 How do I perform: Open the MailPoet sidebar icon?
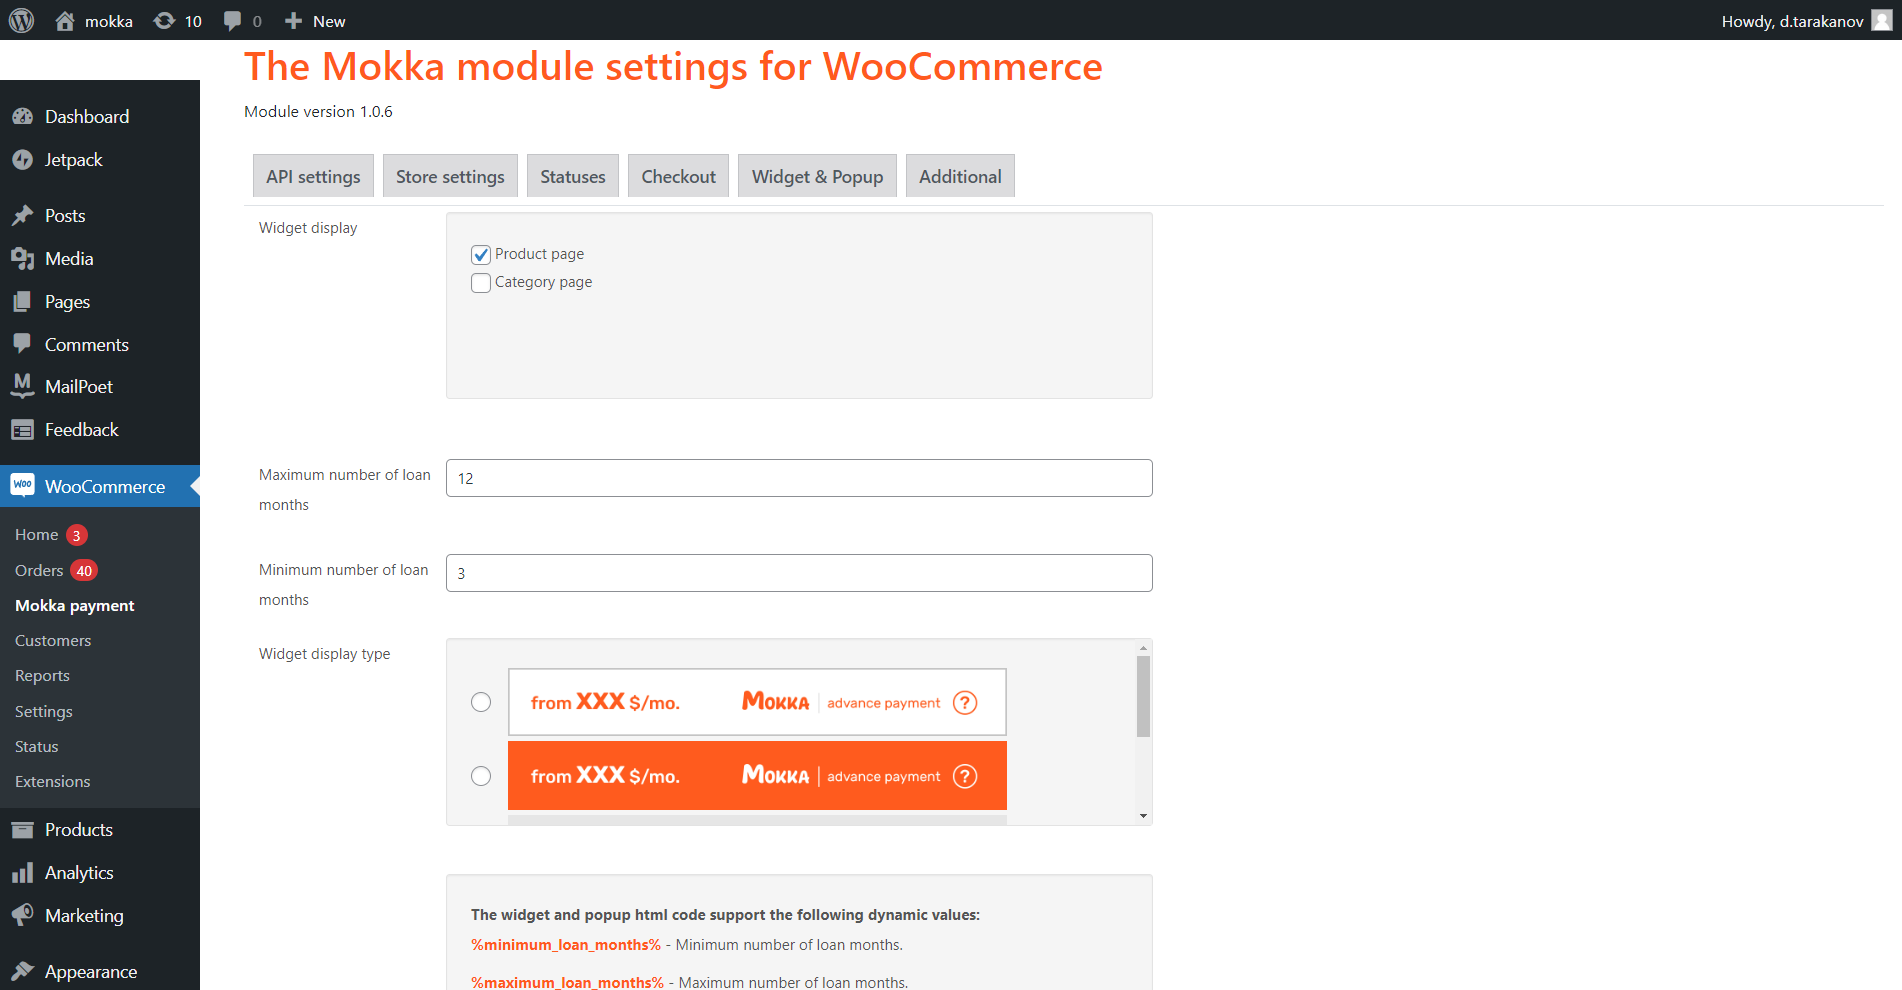(x=22, y=387)
